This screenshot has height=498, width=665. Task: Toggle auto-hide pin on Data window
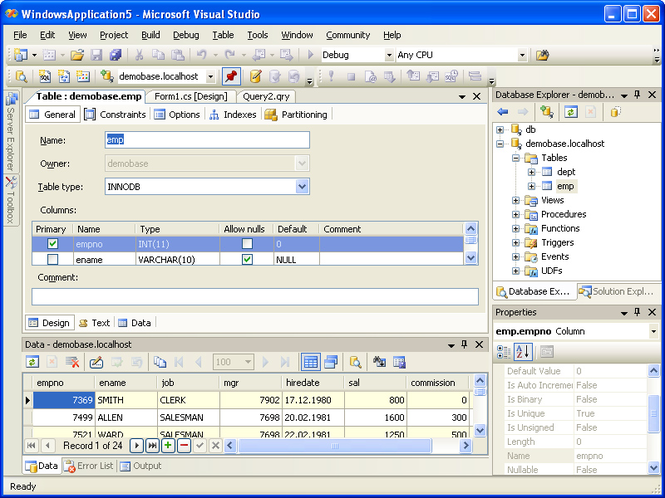(x=464, y=344)
